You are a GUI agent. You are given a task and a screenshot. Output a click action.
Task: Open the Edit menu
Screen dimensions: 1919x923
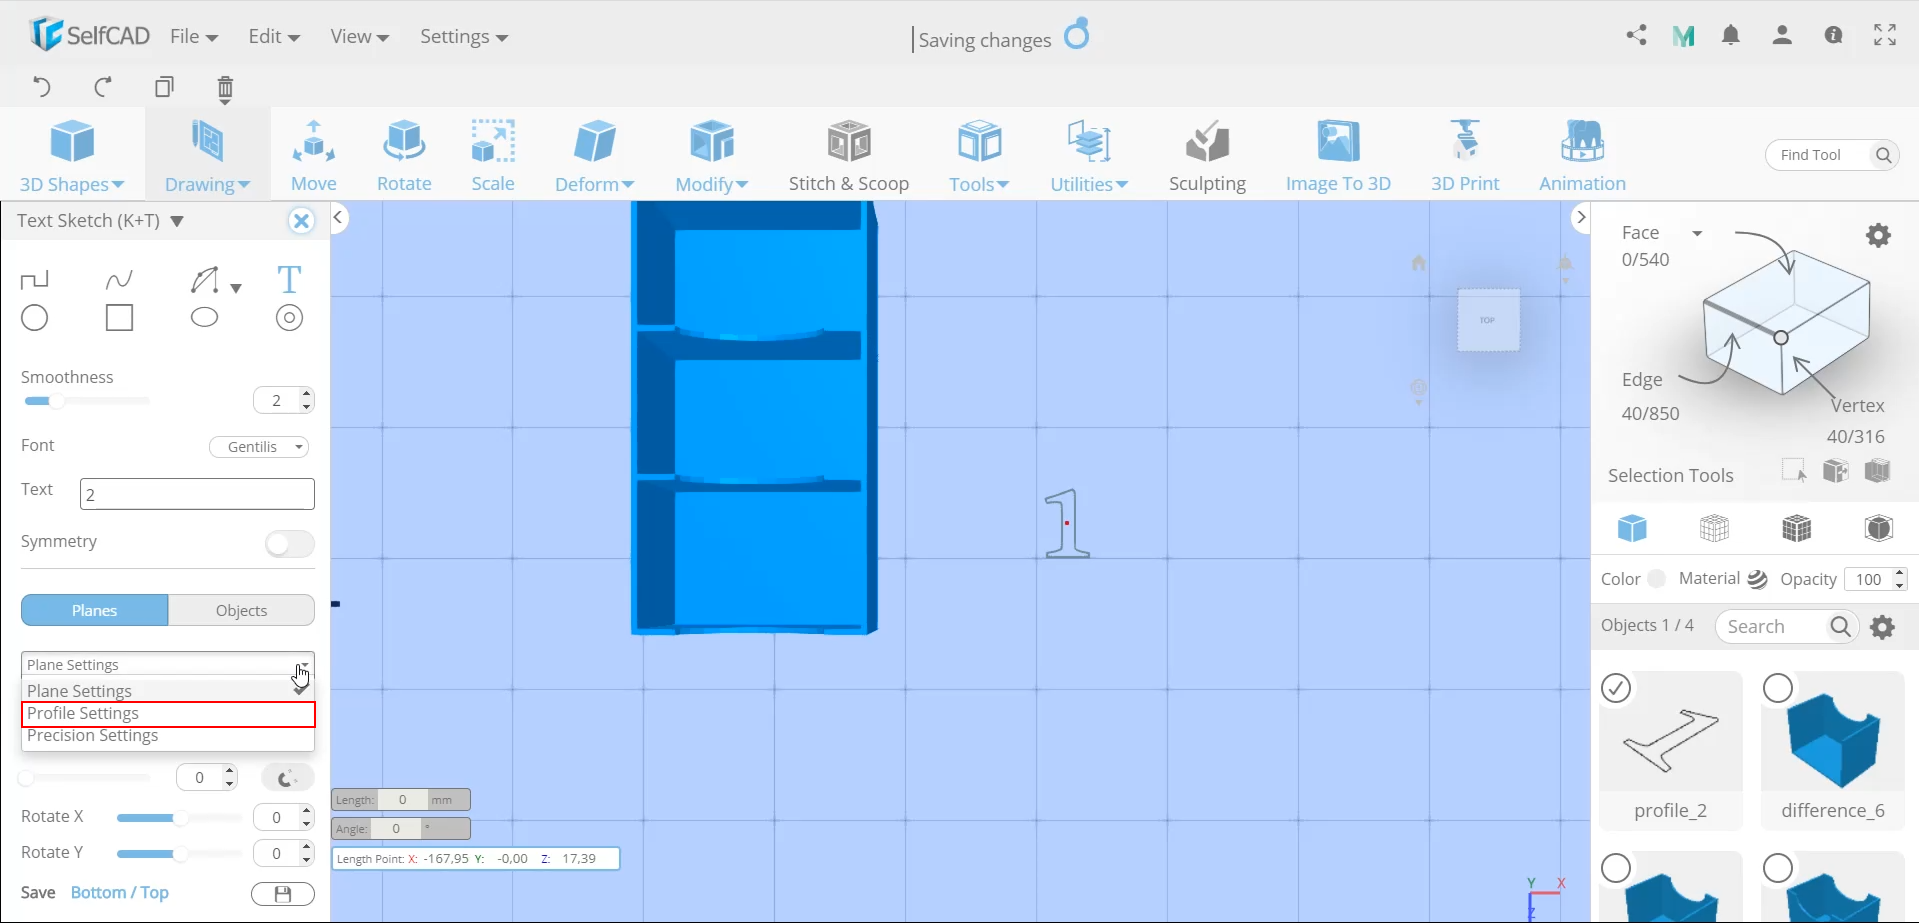[x=274, y=36]
